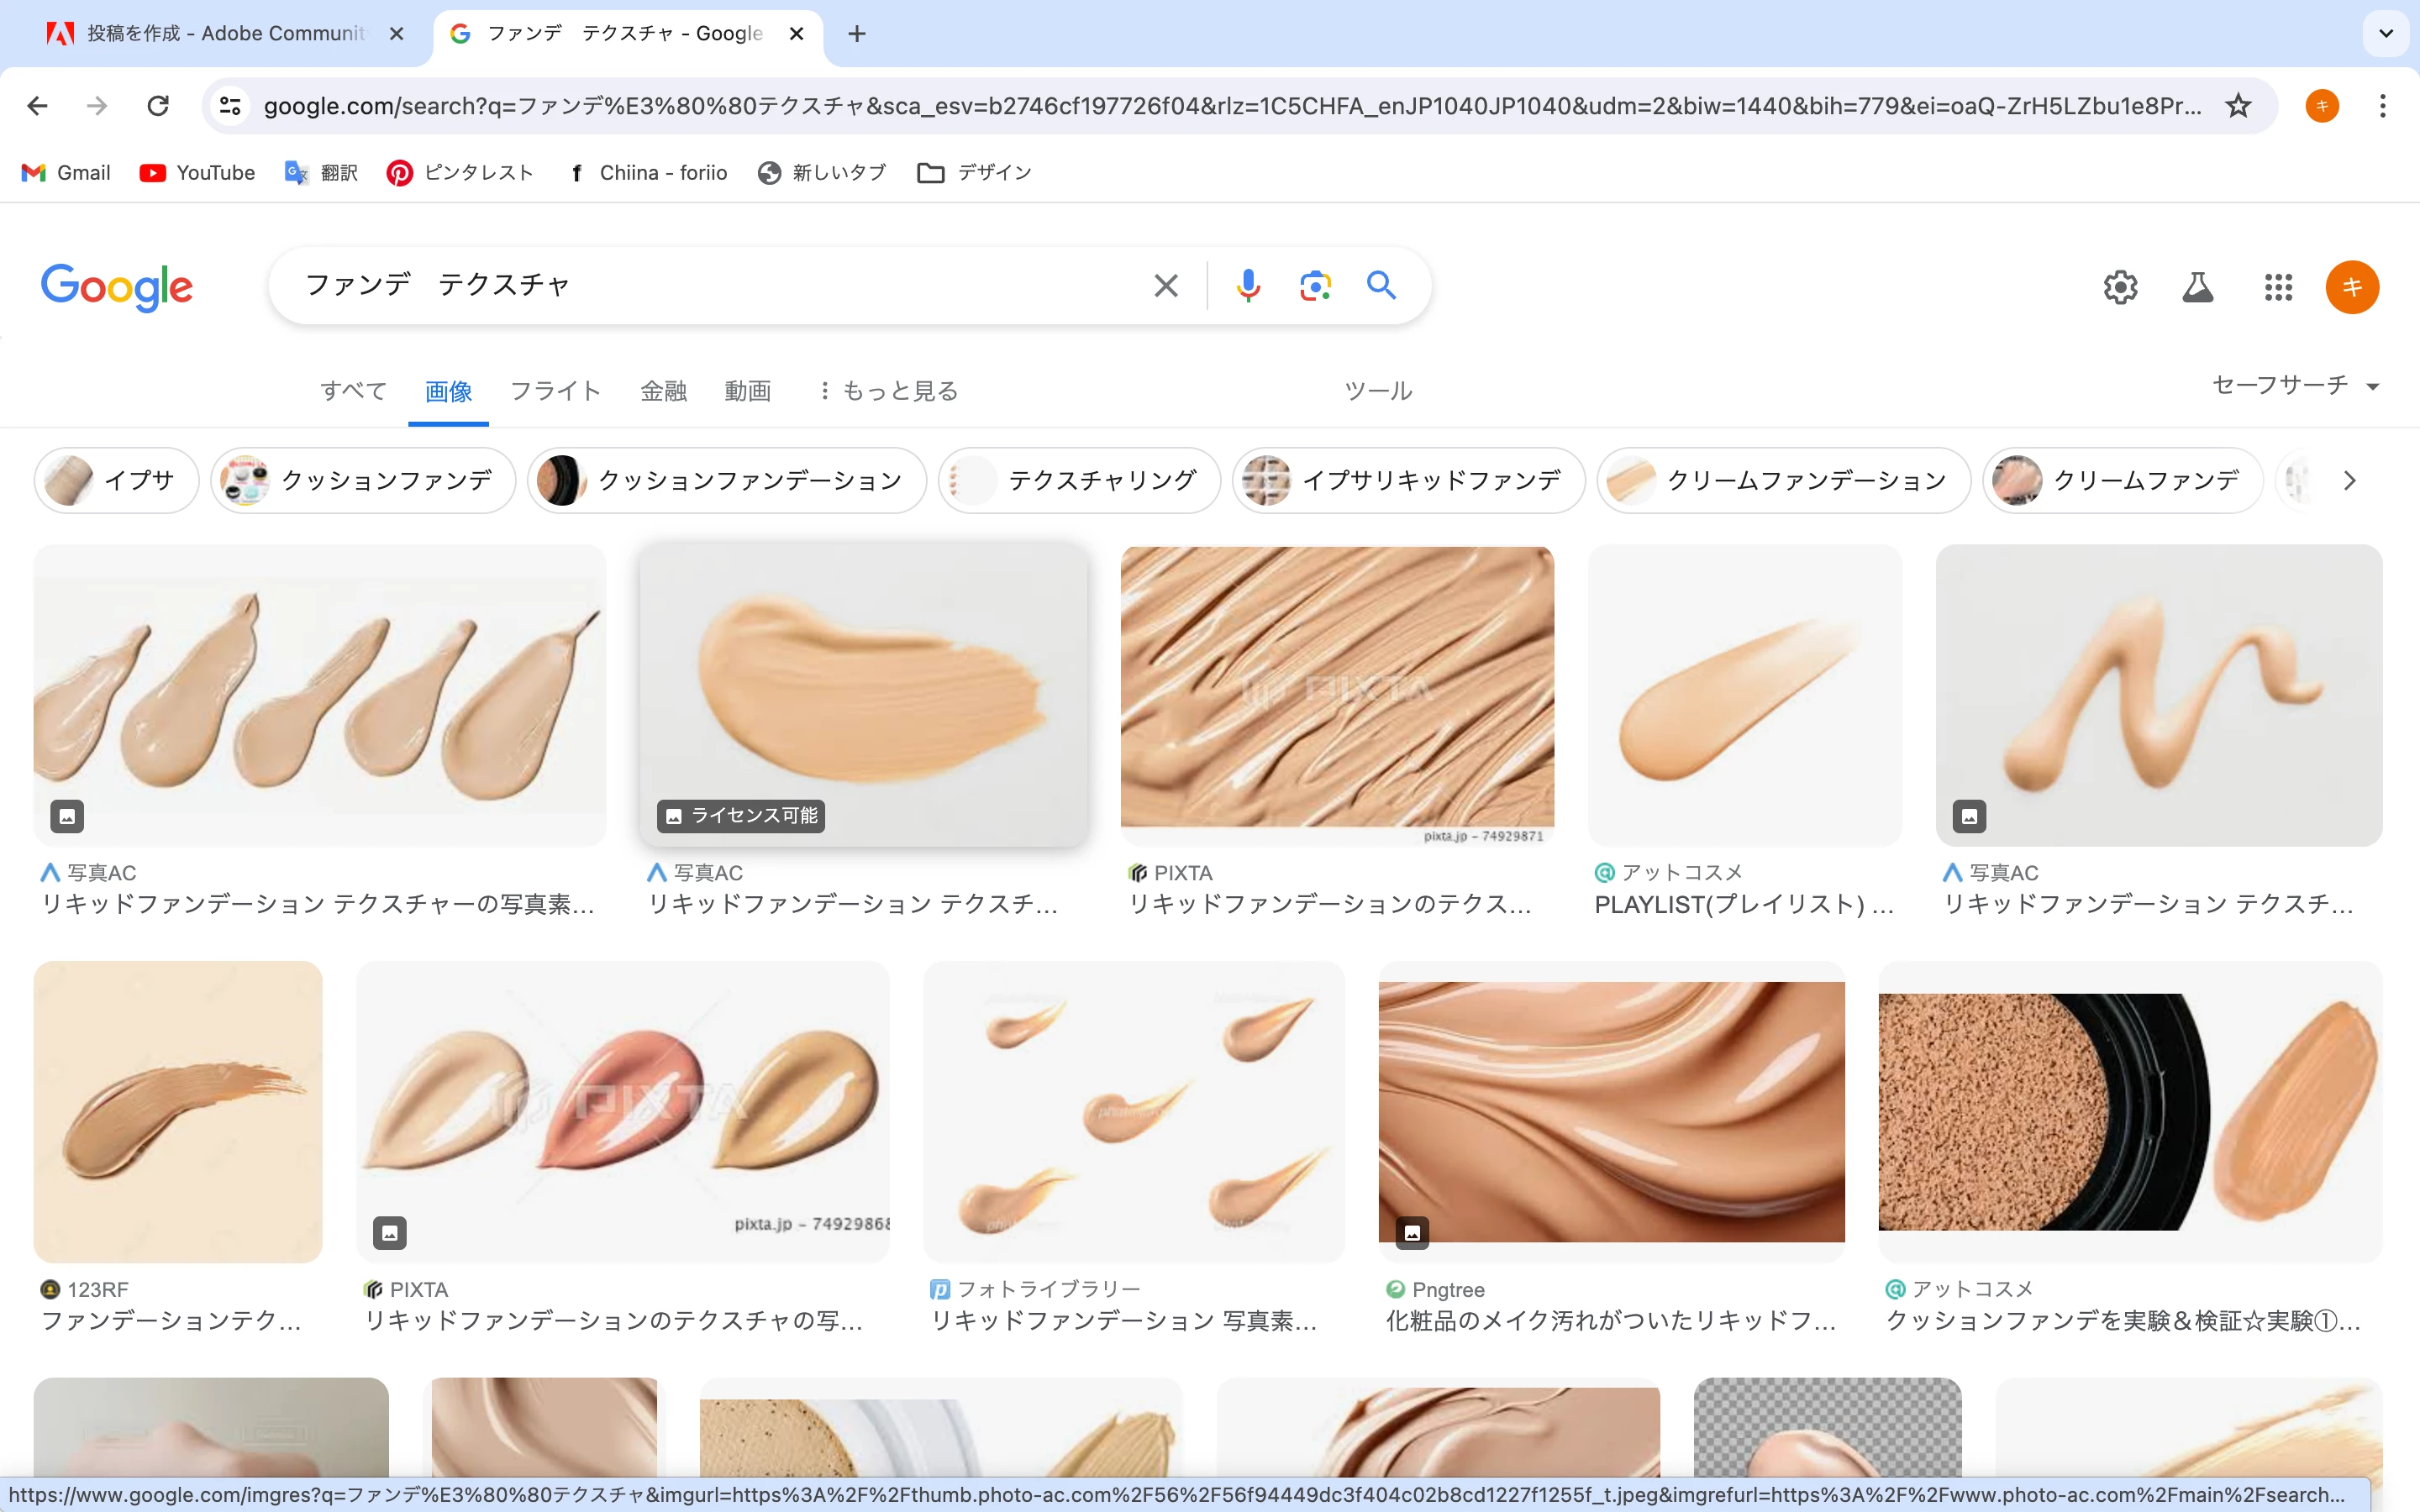This screenshot has width=2420, height=1512.
Task: Select the クッションファンデ filter chip
Action: pyautogui.click(x=363, y=481)
